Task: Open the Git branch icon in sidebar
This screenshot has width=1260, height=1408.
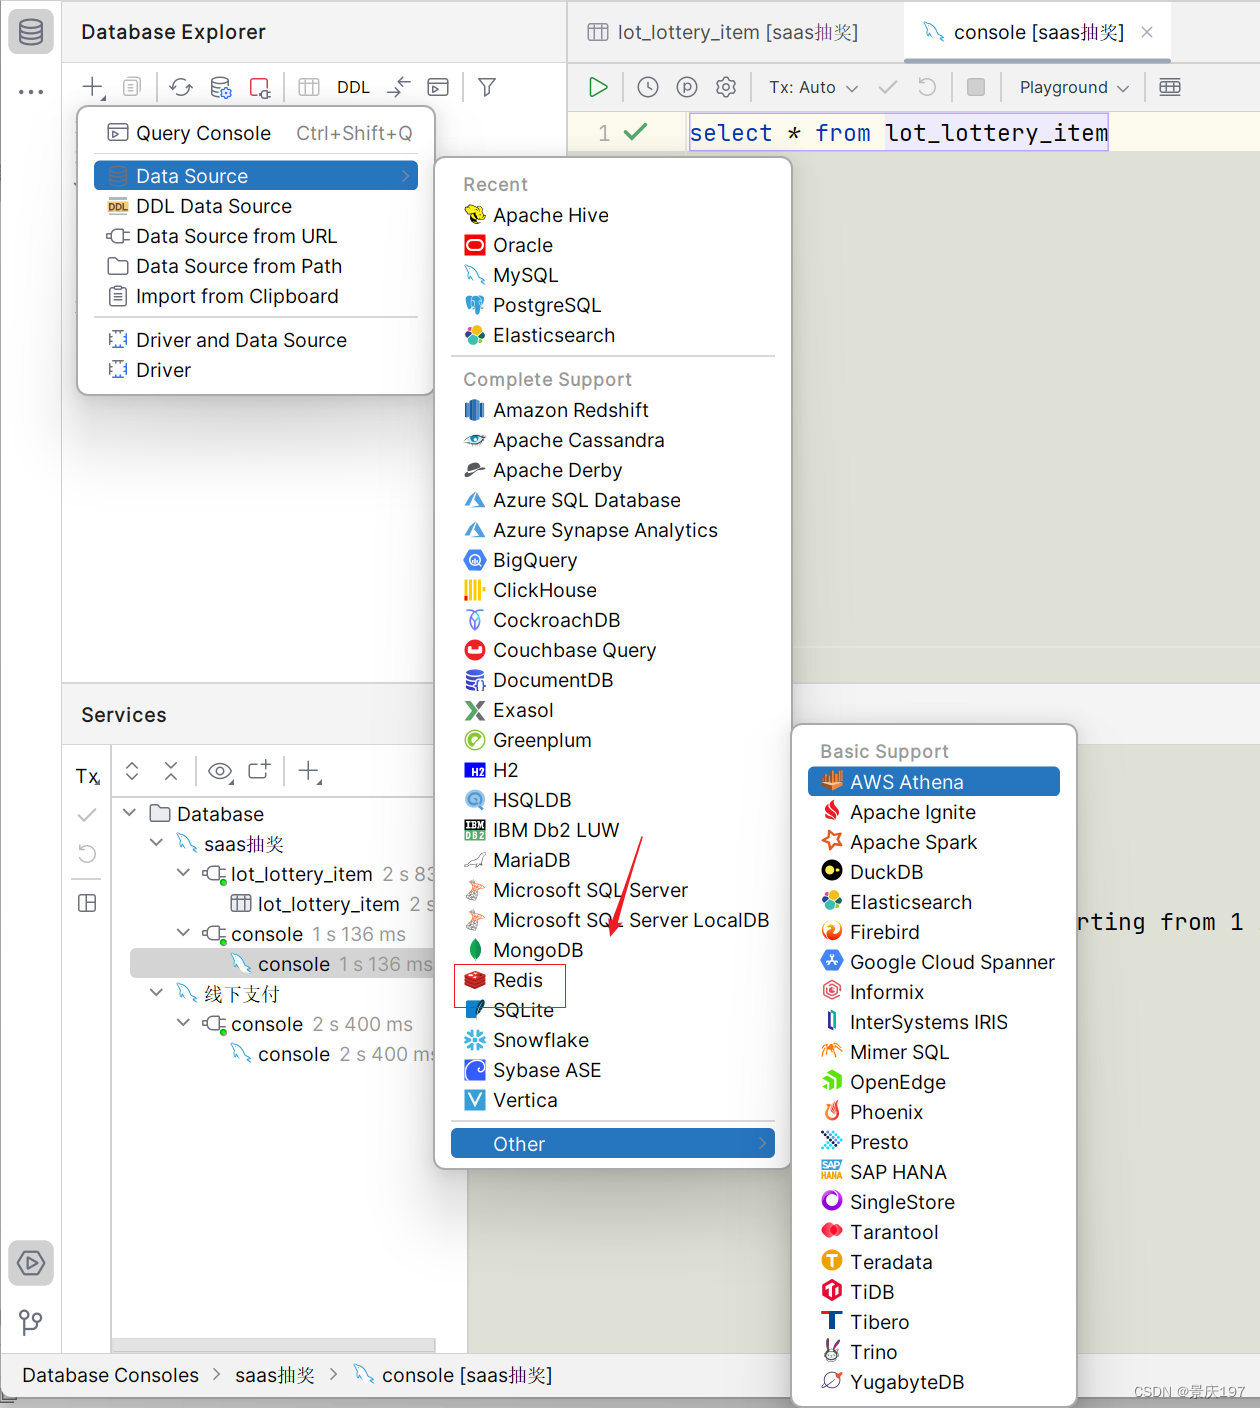Action: tap(31, 1323)
